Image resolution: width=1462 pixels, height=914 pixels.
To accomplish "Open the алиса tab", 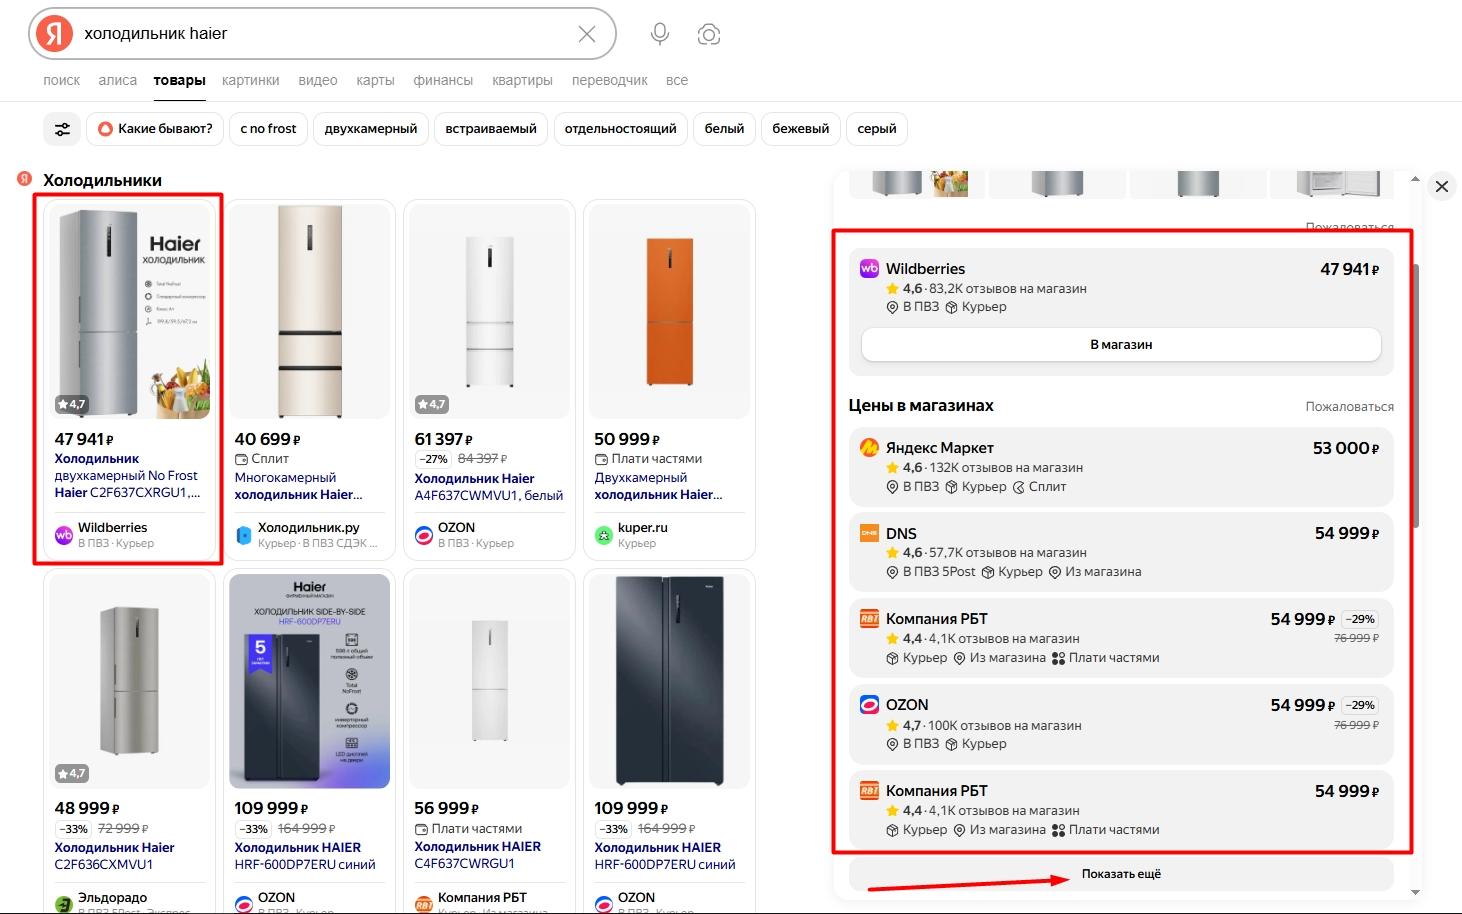I will point(118,80).
